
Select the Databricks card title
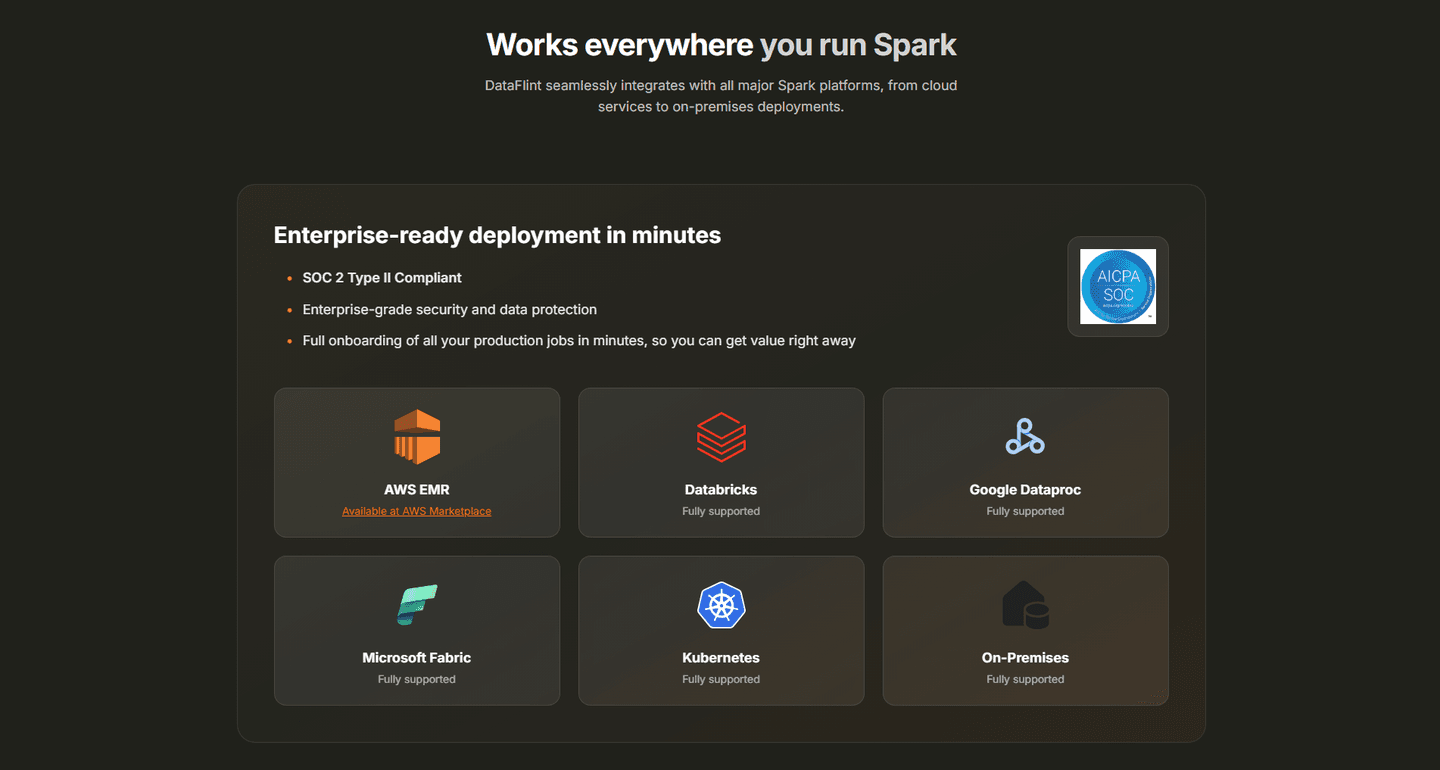(x=721, y=490)
